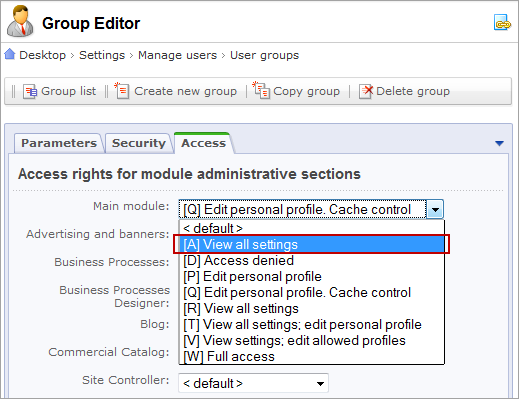
Task: Click the link icon in header corner
Action: pos(502,22)
